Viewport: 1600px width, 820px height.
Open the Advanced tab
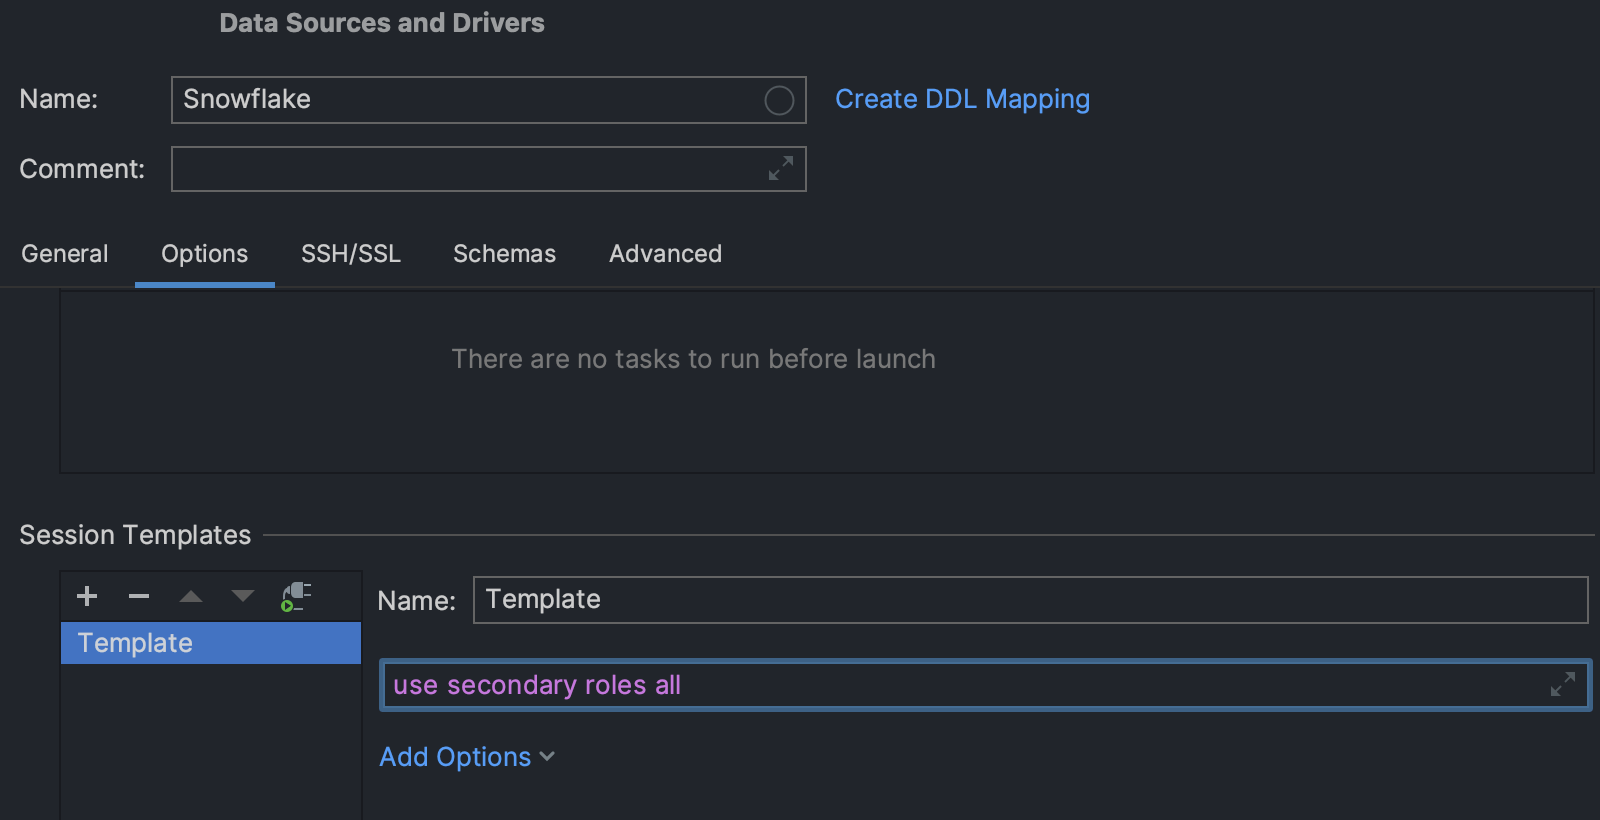coord(665,254)
